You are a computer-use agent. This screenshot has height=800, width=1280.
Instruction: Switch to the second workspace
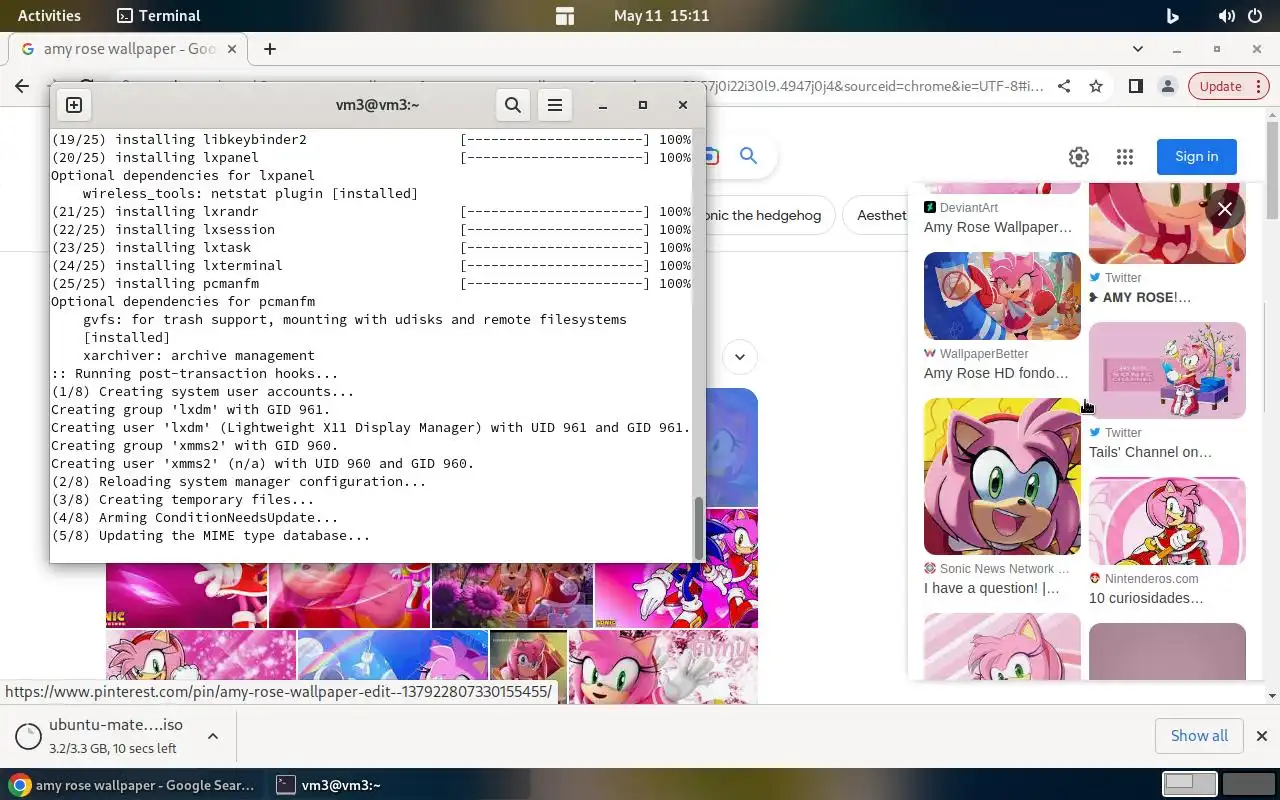click(x=1247, y=784)
